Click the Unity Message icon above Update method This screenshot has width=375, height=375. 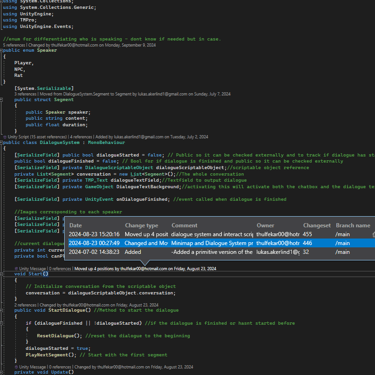click(16, 367)
